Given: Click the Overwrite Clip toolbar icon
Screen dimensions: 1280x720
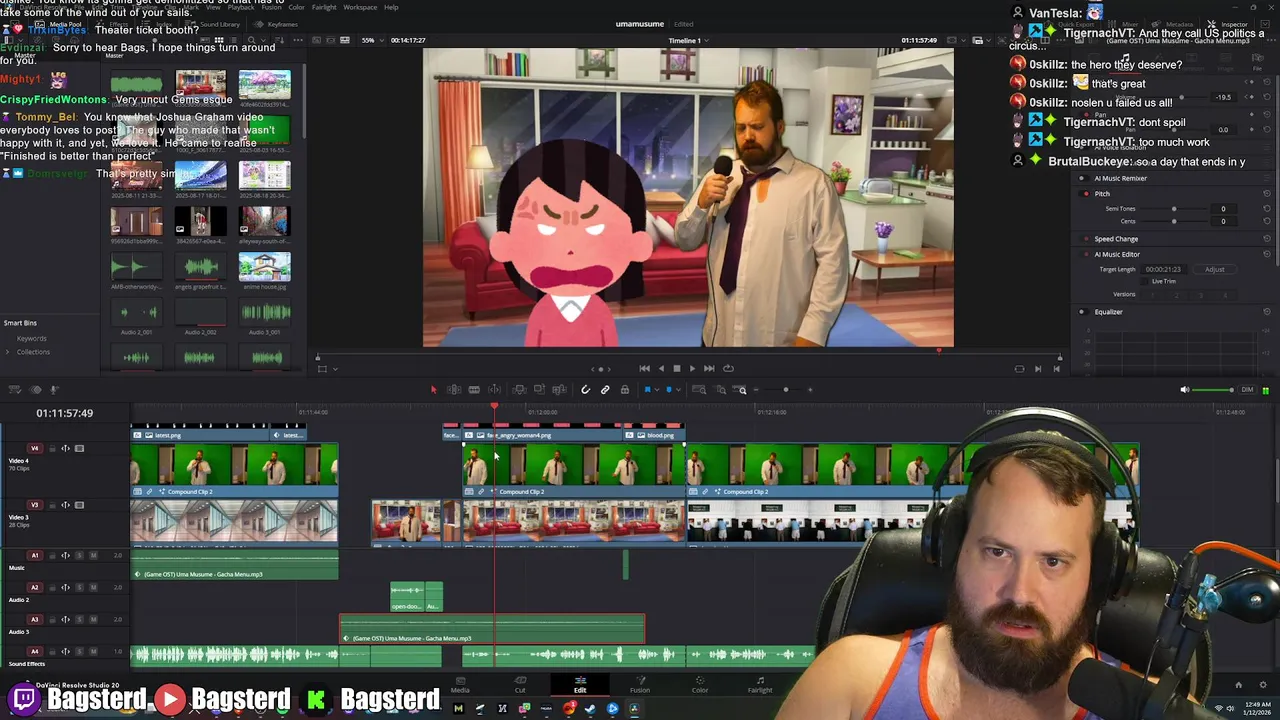Looking at the screenshot, I should pos(539,389).
